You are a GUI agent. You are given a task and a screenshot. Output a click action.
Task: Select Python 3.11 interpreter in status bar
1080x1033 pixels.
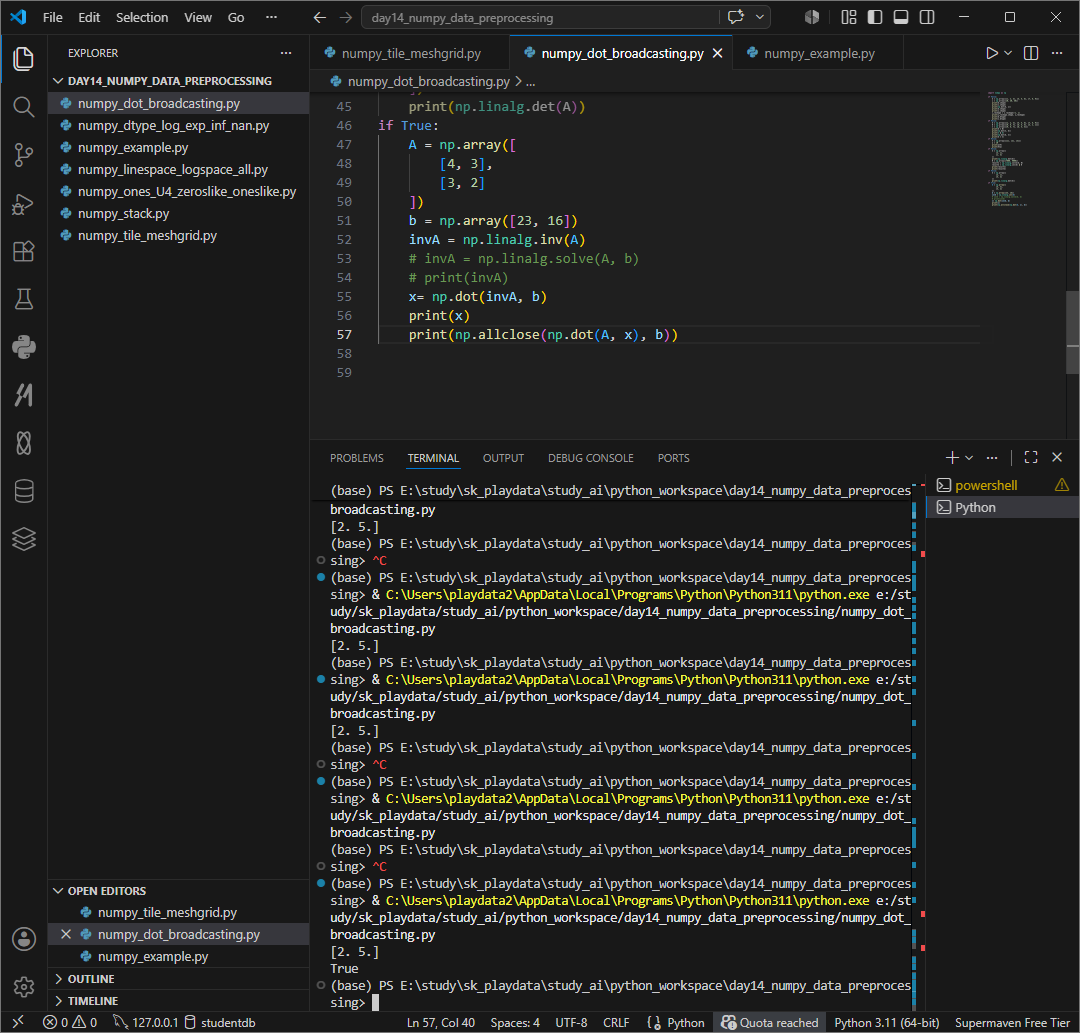[886, 1022]
